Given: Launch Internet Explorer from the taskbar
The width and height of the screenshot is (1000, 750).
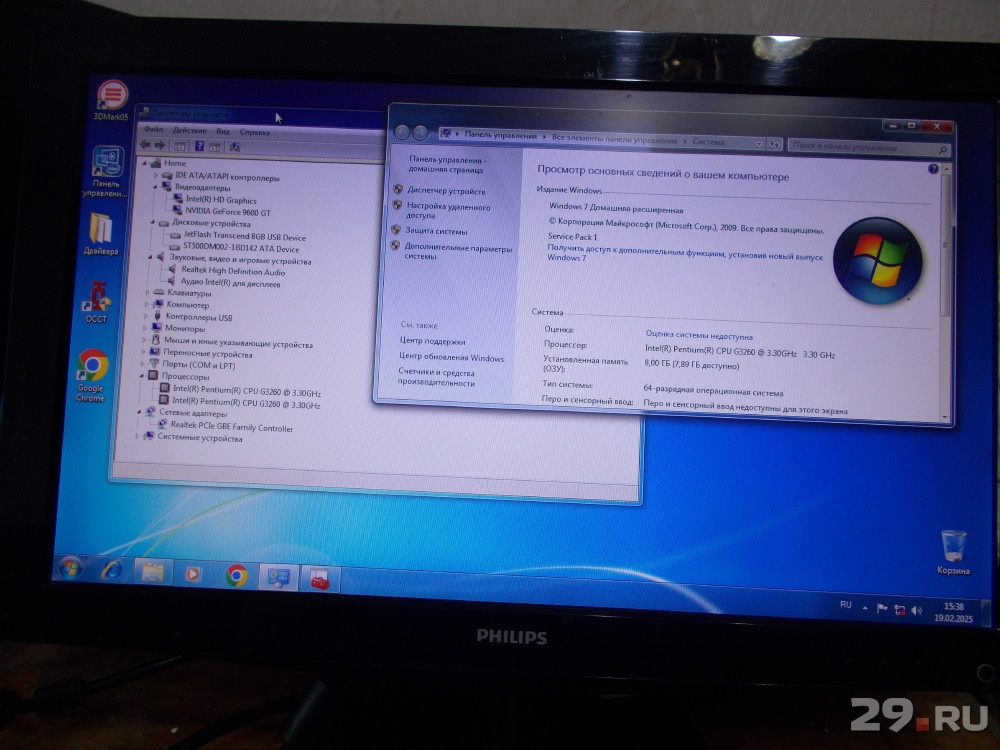Looking at the screenshot, I should tap(112, 570).
